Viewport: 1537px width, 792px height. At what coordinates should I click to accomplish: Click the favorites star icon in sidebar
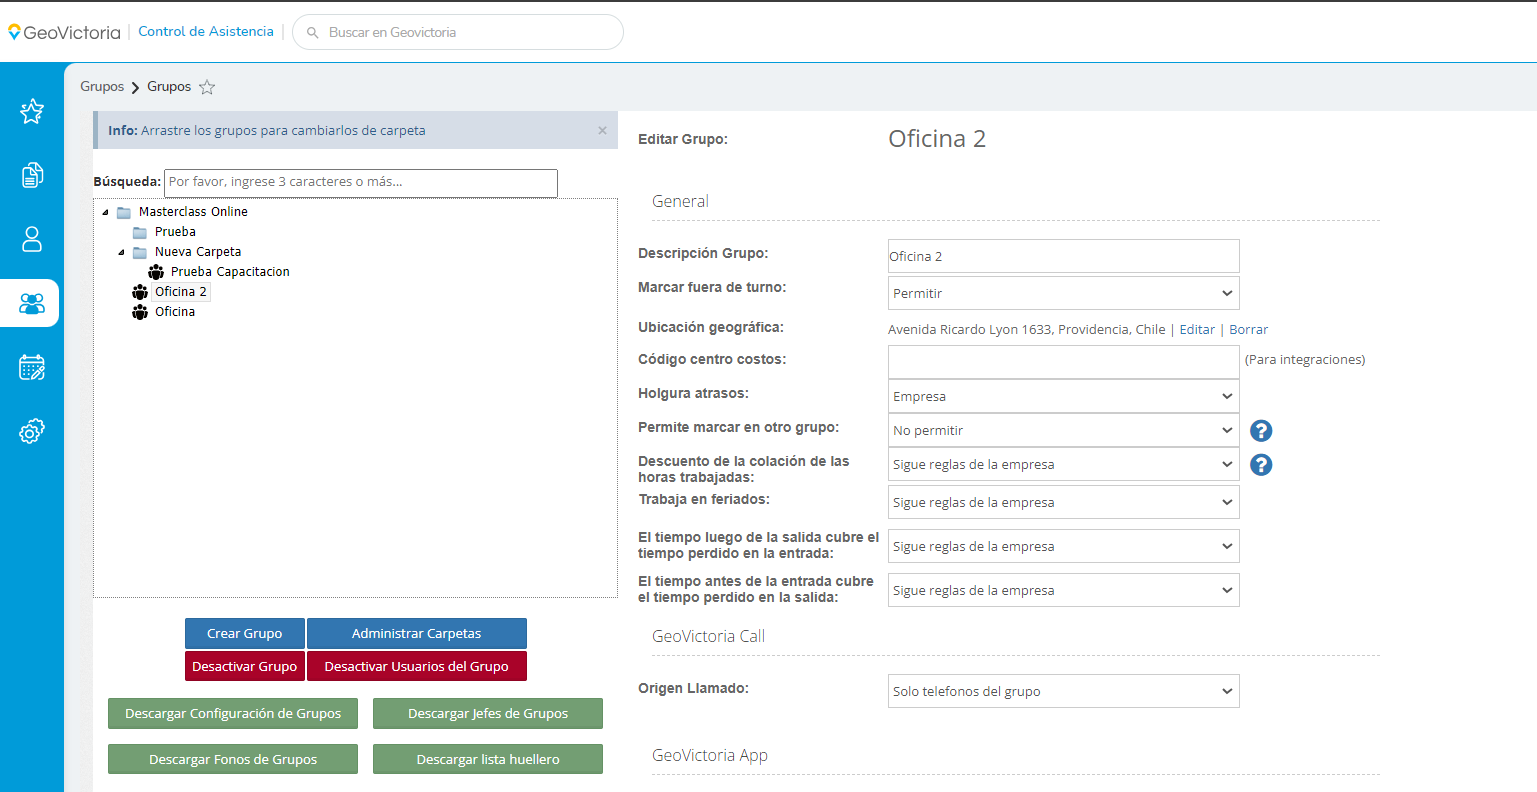pos(32,111)
